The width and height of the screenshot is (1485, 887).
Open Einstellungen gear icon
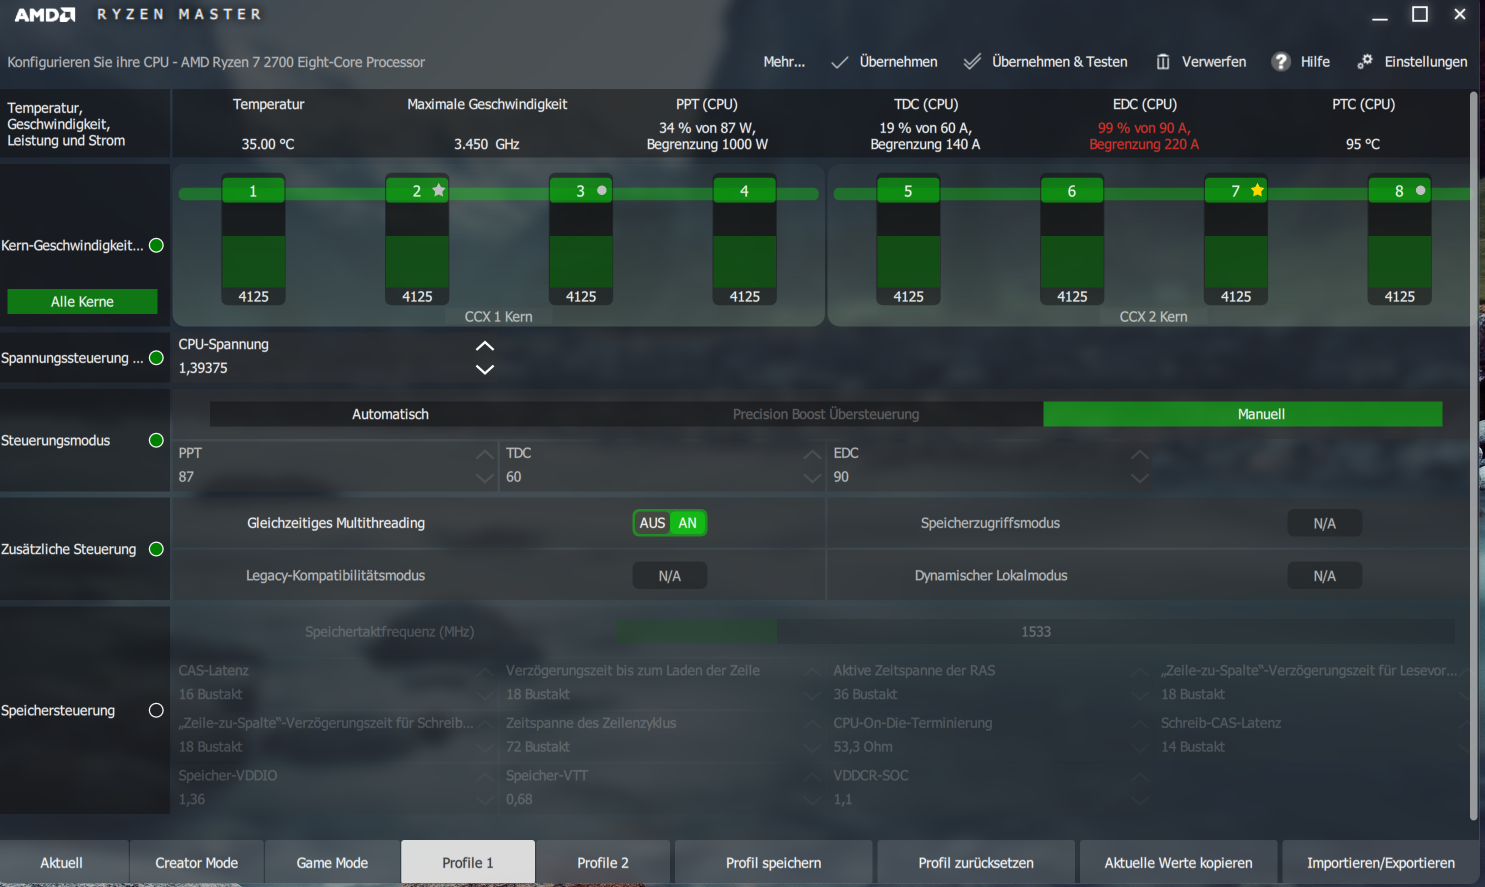coord(1365,62)
